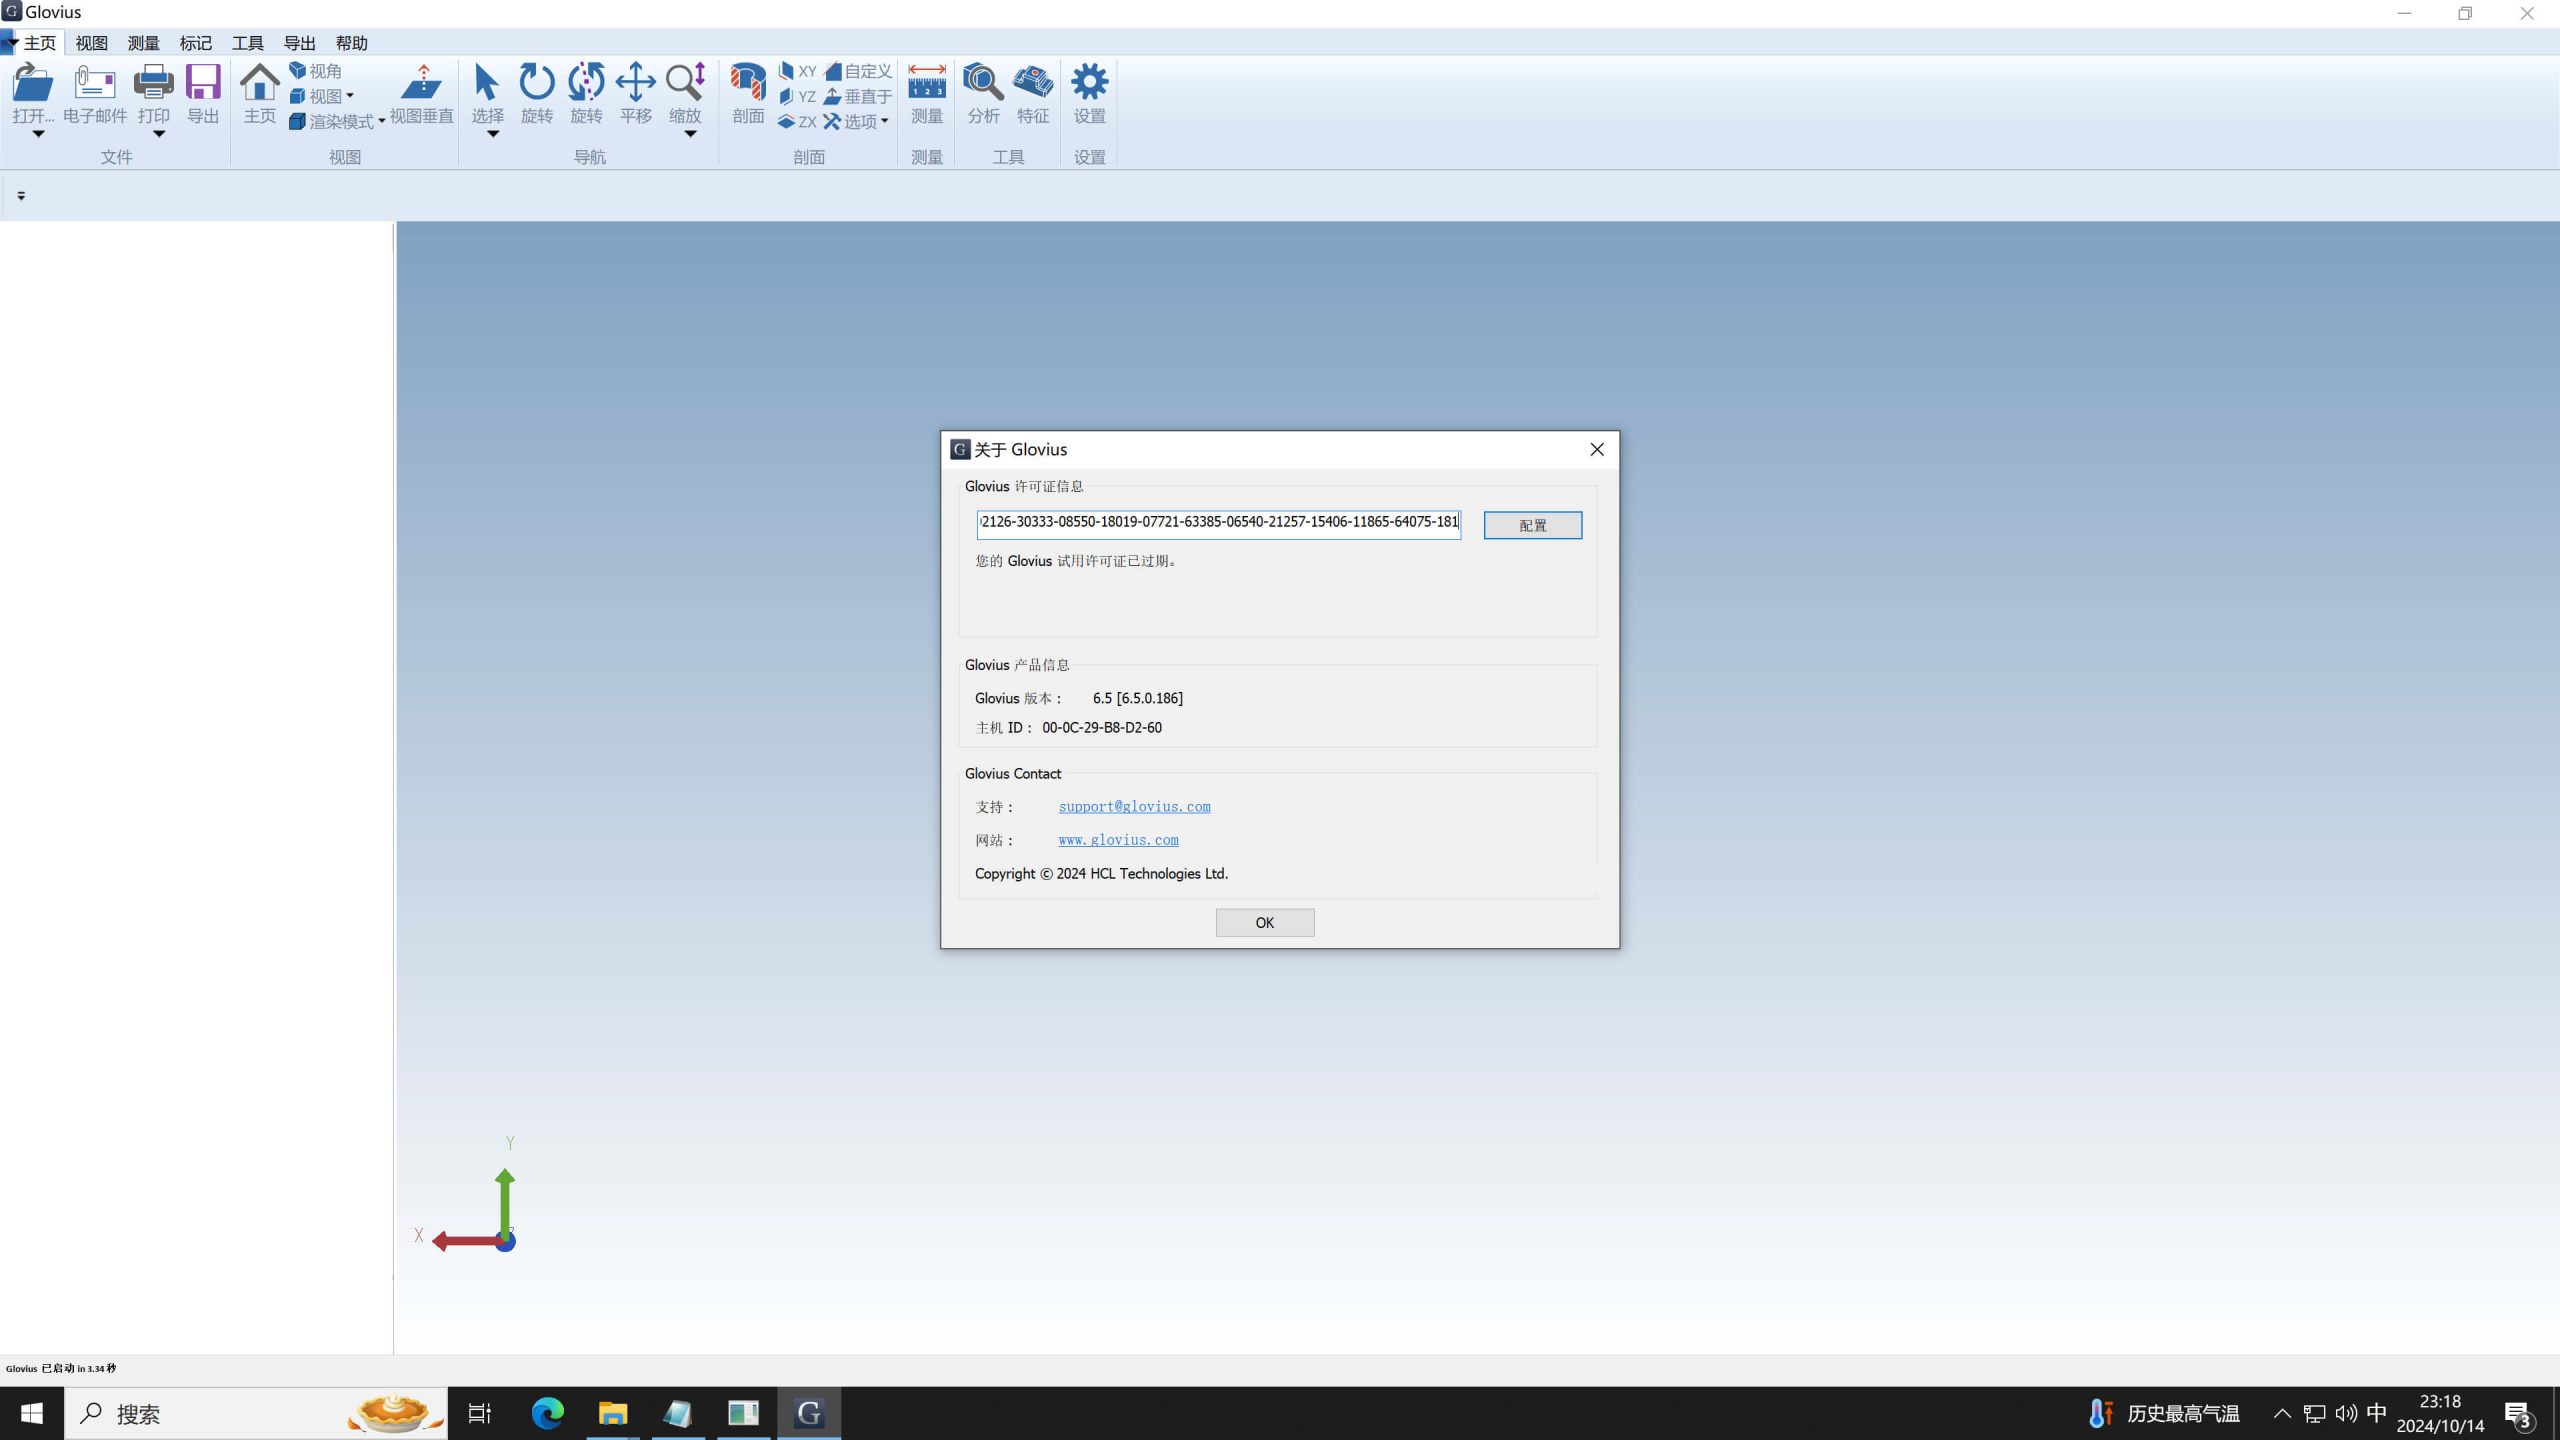
Task: Click the host ID 00-0C-29-B8-D2-60 text
Action: click(x=1101, y=728)
